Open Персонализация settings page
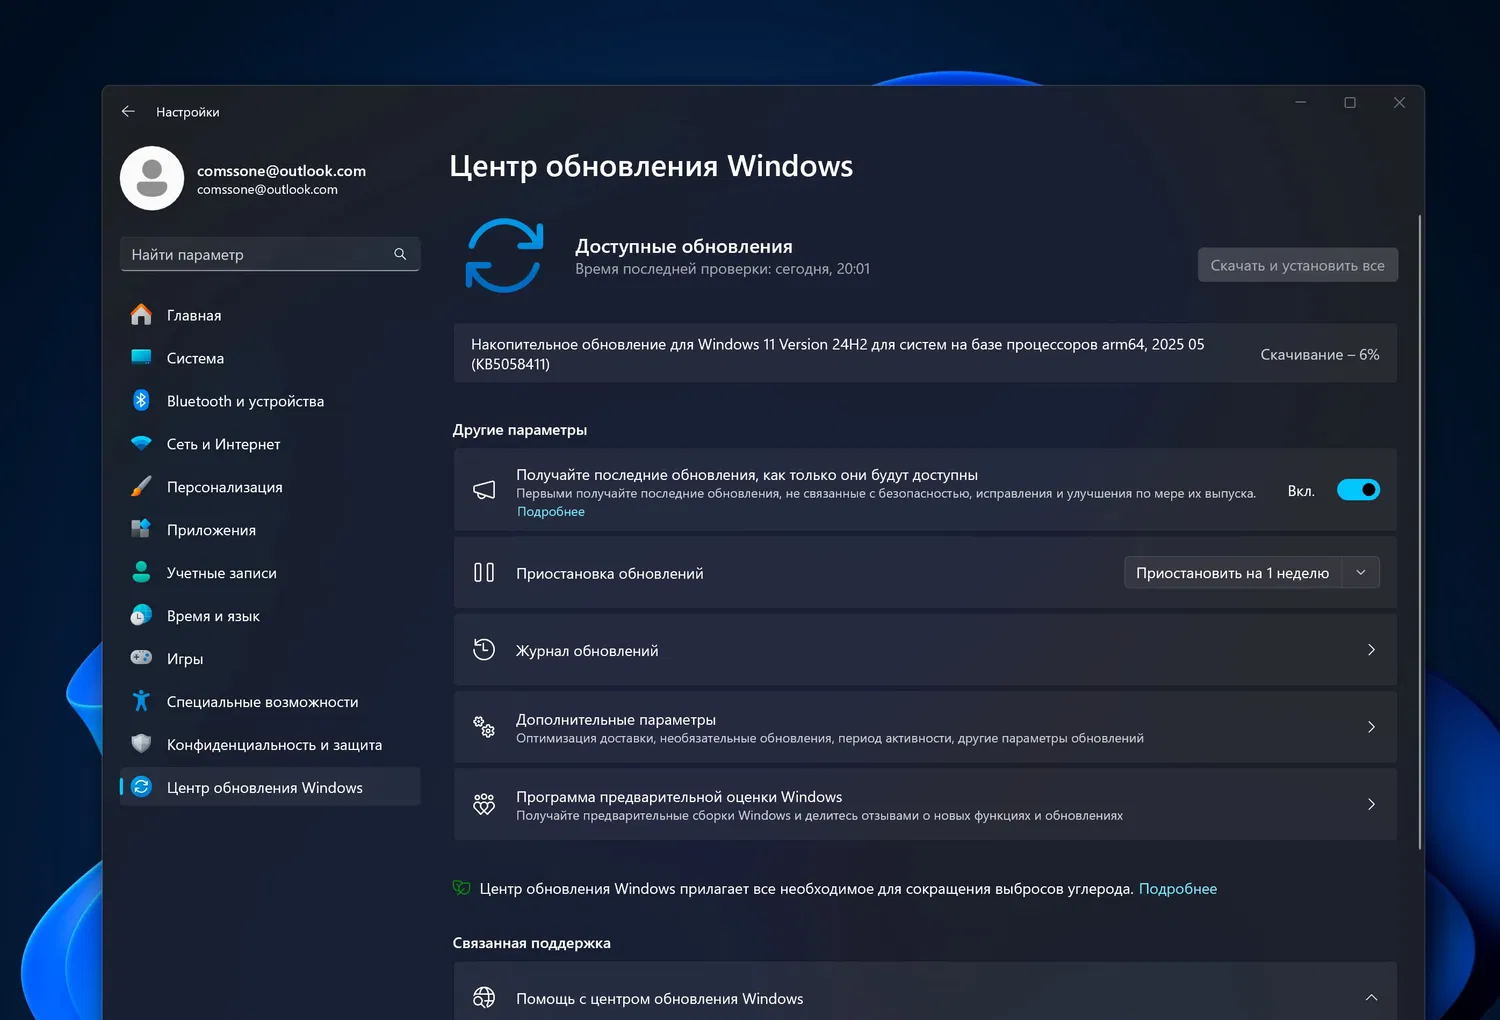1500x1020 pixels. point(270,487)
